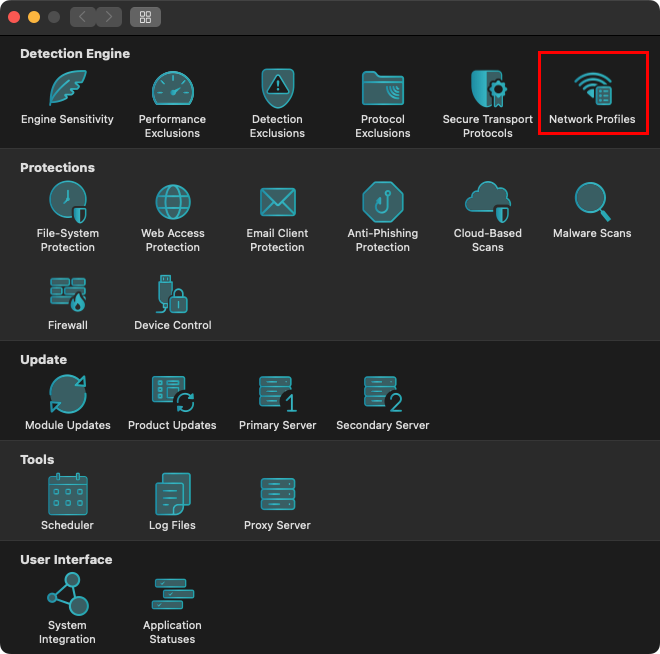Image resolution: width=660 pixels, height=654 pixels.
Task: Click Secure Transport Protocols icon
Action: (x=488, y=90)
